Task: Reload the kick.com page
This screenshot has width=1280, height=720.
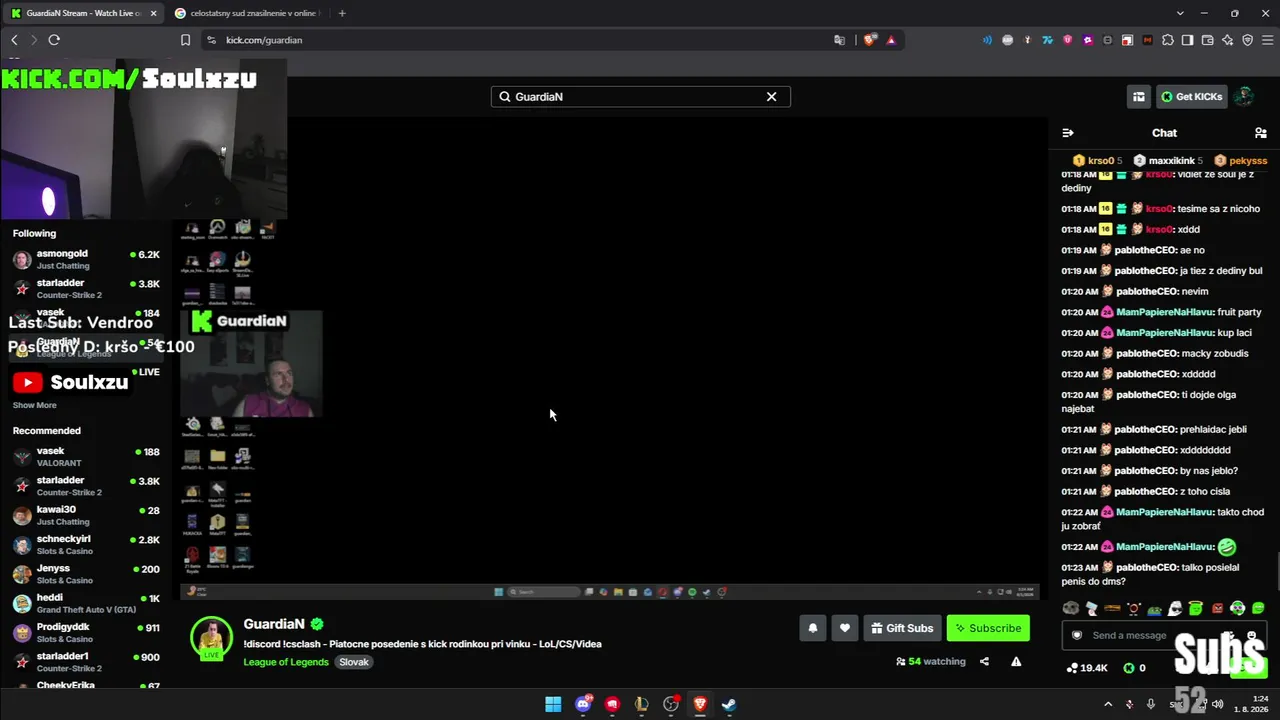Action: 54,40
